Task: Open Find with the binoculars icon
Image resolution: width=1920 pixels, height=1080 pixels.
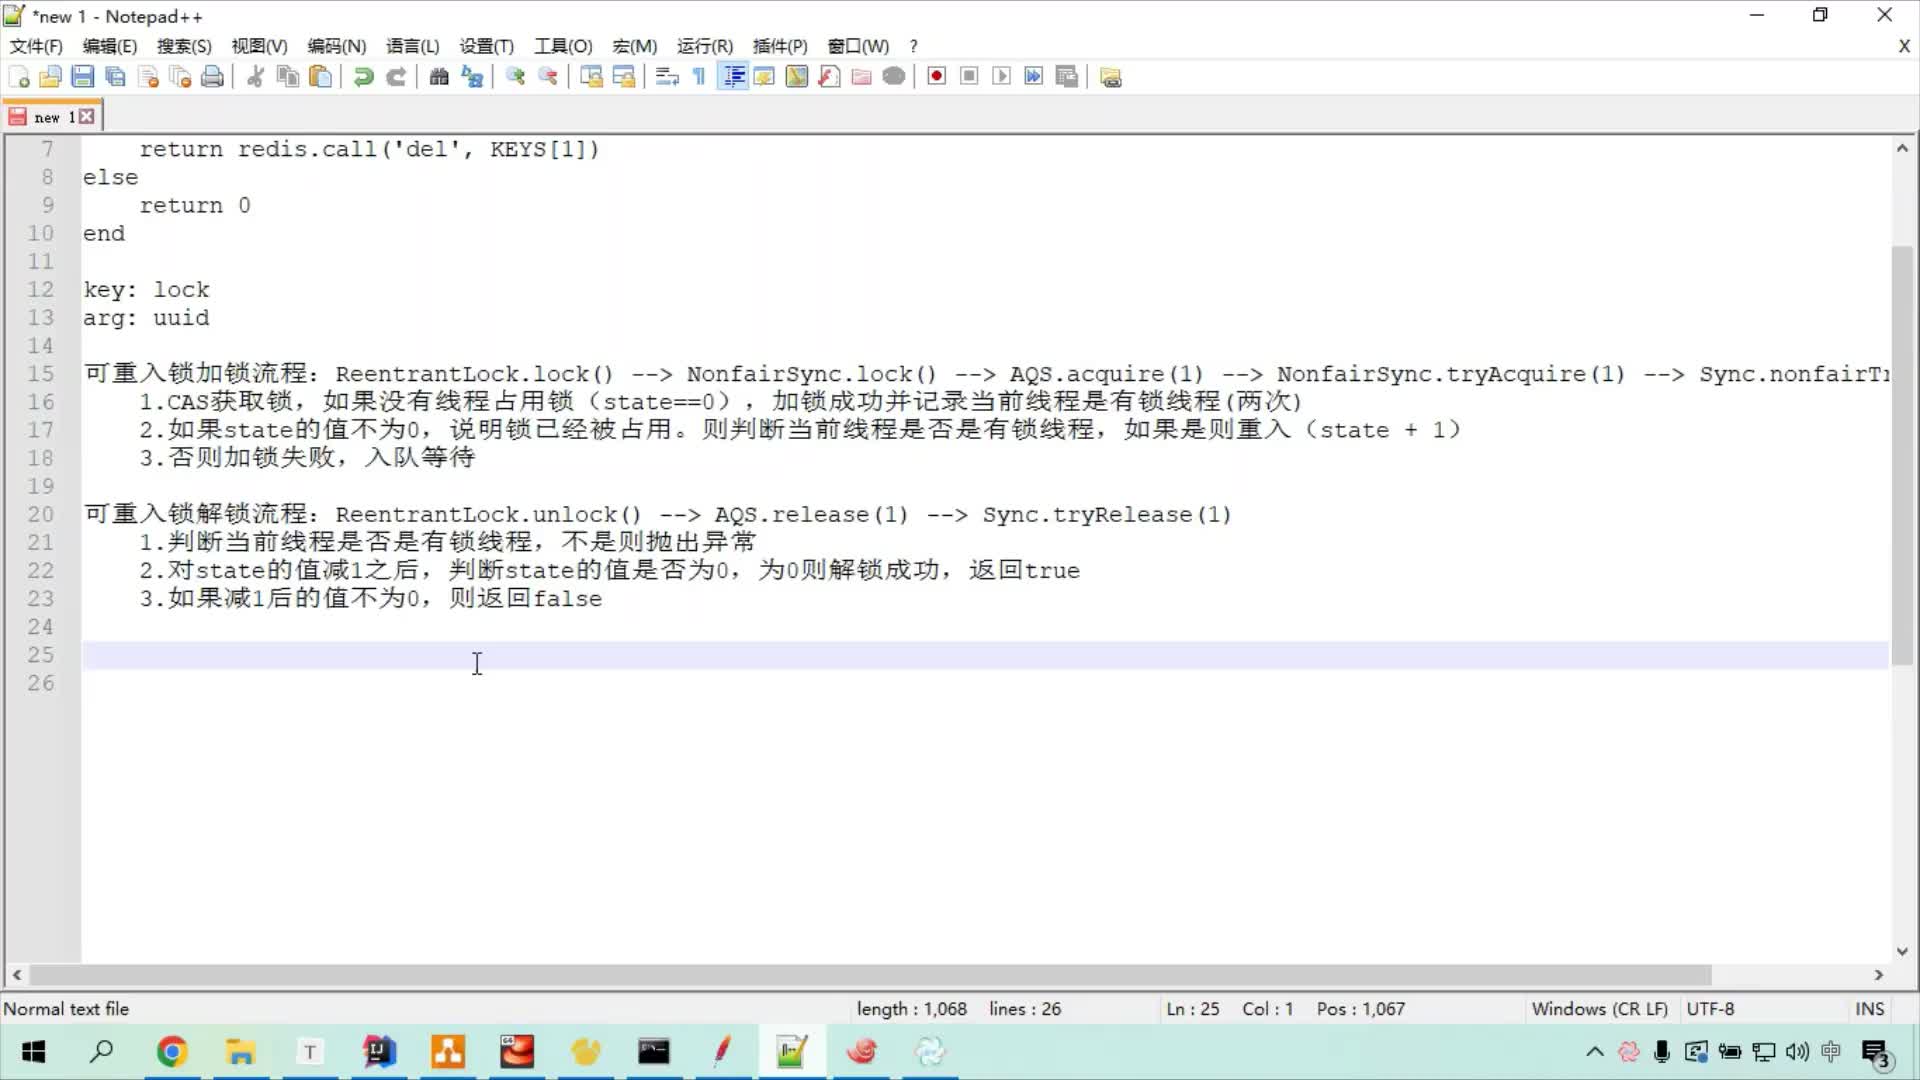Action: click(x=439, y=77)
